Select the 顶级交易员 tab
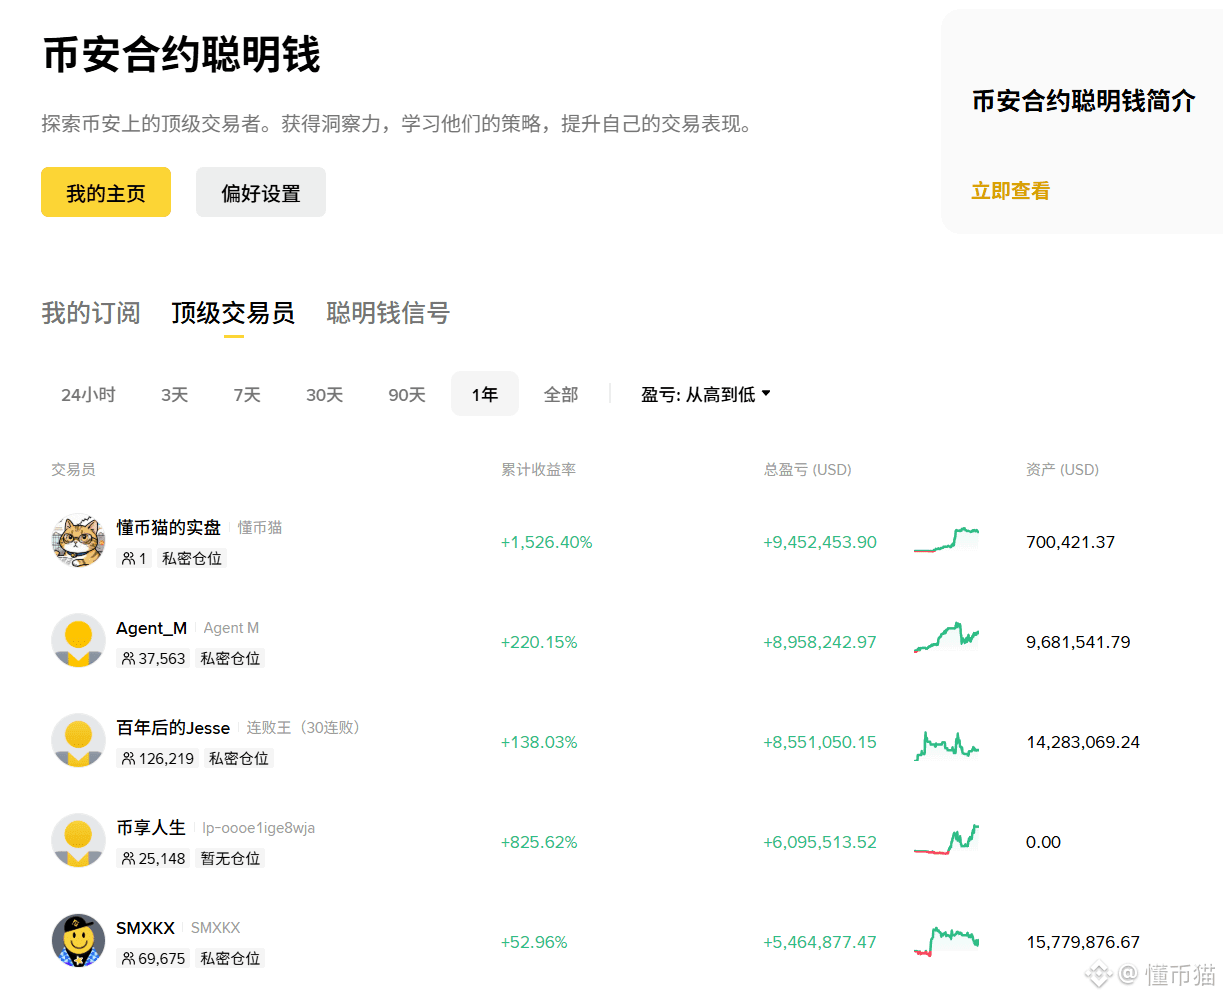This screenshot has width=1223, height=1000. click(233, 313)
